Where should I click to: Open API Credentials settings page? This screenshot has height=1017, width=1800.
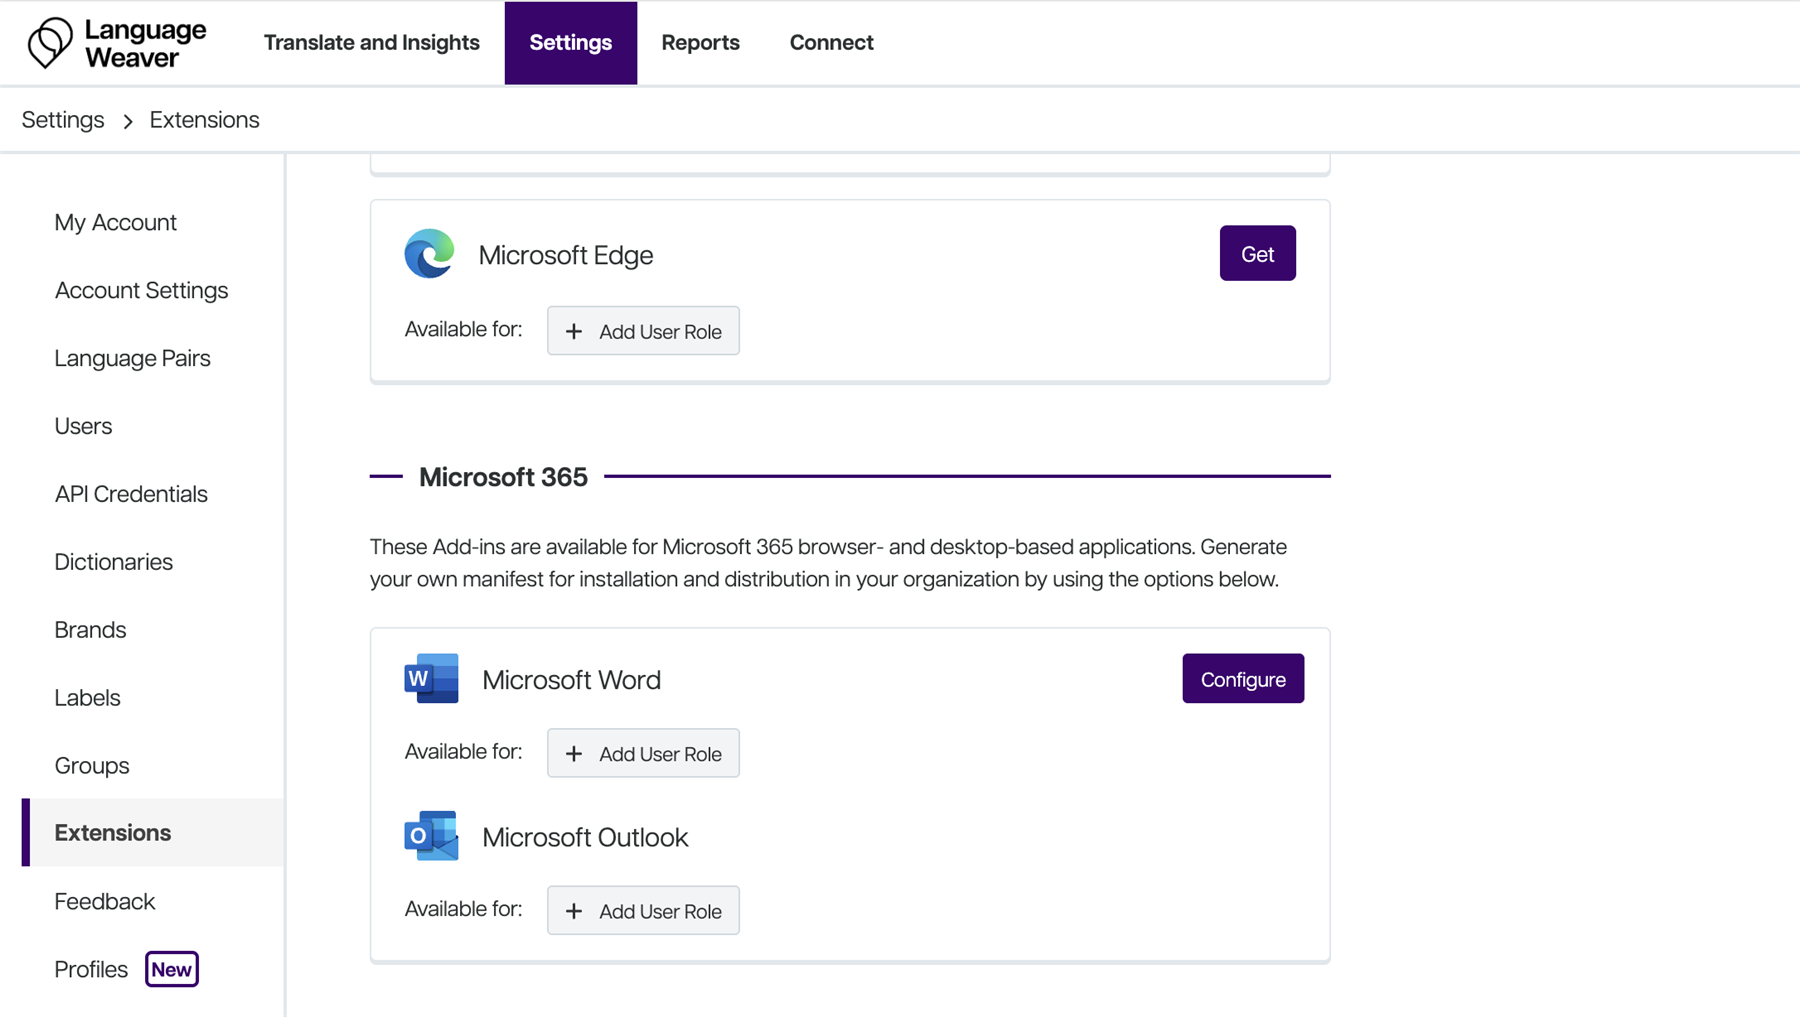pos(131,494)
